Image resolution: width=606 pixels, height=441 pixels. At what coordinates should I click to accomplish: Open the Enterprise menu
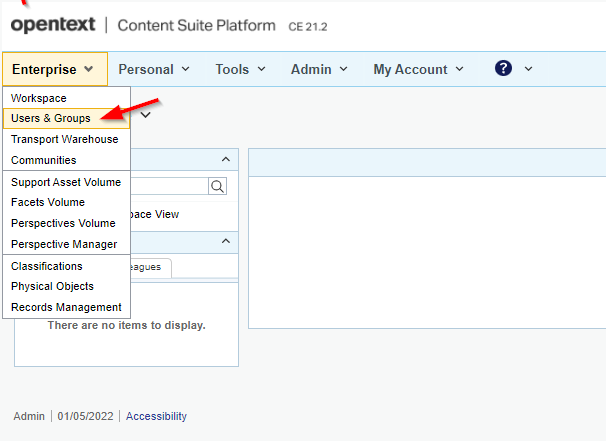[54, 69]
